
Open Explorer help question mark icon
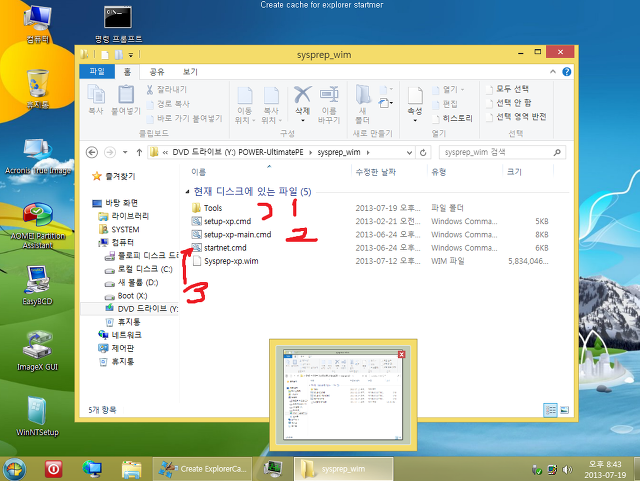pyautogui.click(x=567, y=72)
